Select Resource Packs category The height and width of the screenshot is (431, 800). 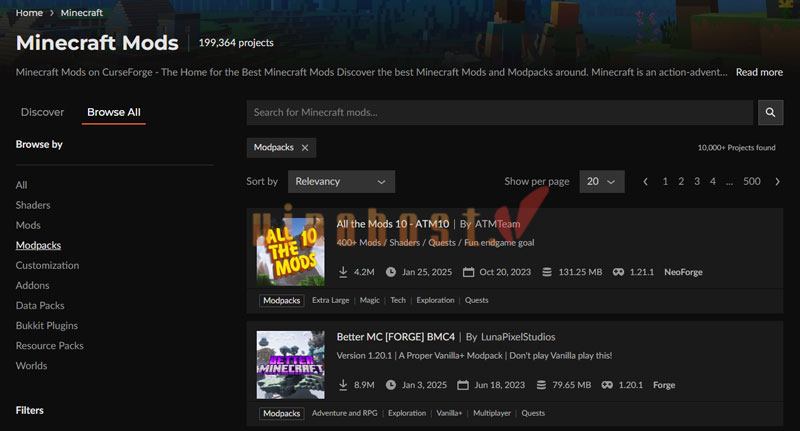click(49, 346)
